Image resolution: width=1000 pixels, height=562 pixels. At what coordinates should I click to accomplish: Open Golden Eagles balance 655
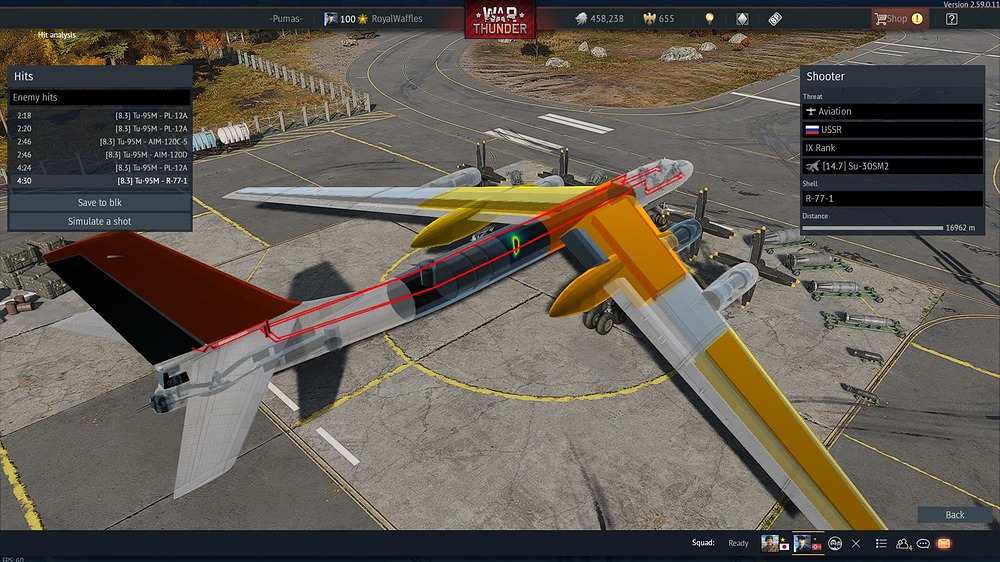(x=659, y=18)
